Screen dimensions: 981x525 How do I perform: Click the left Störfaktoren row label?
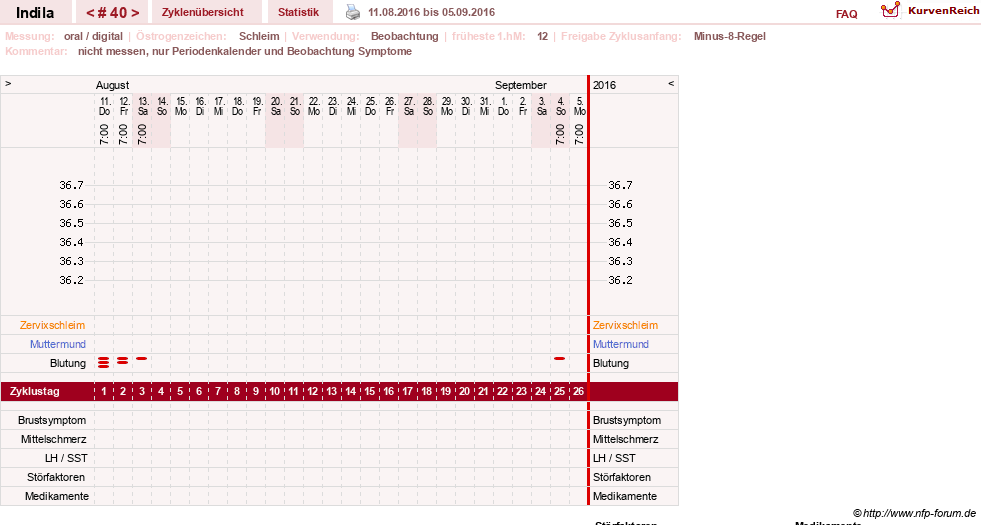(56, 477)
